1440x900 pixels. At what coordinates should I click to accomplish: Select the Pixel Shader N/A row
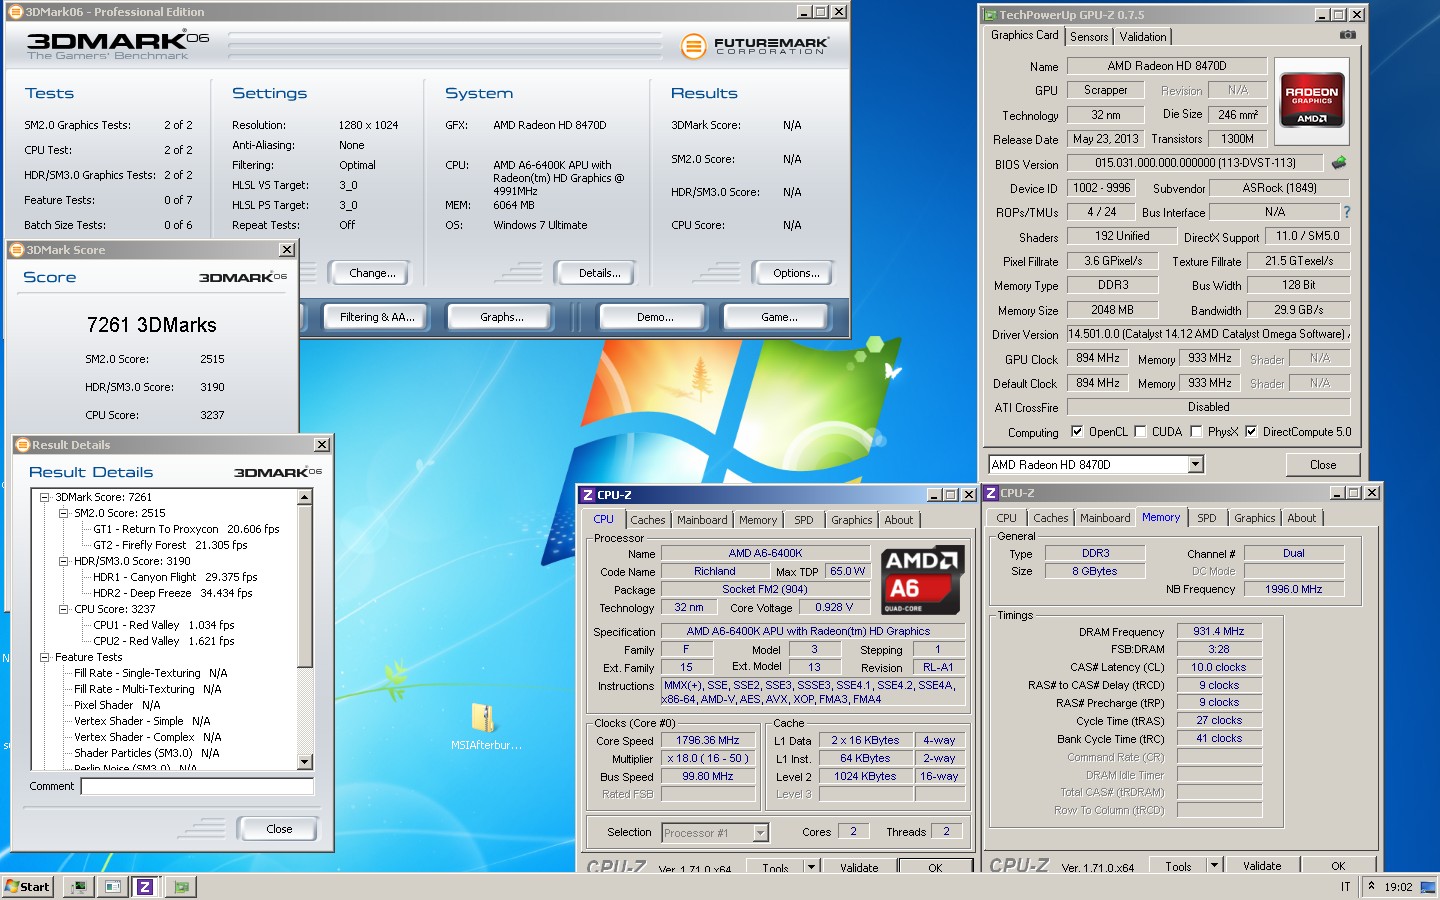coord(117,705)
